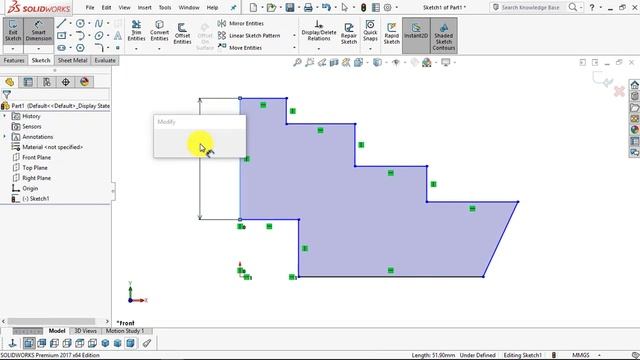The height and width of the screenshot is (360, 640).
Task: Click Move Entities
Action: (240, 47)
